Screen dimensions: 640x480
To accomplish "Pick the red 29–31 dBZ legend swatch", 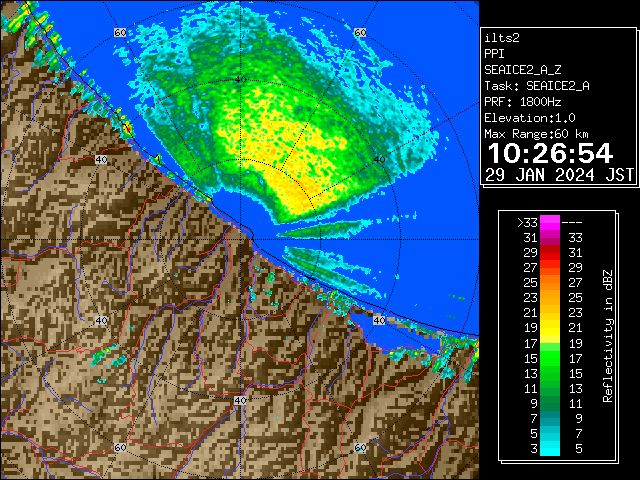I will 550,253.
